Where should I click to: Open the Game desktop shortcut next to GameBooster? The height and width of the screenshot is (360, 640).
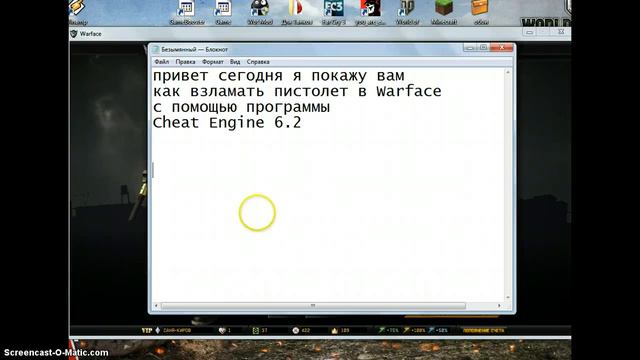point(223,9)
